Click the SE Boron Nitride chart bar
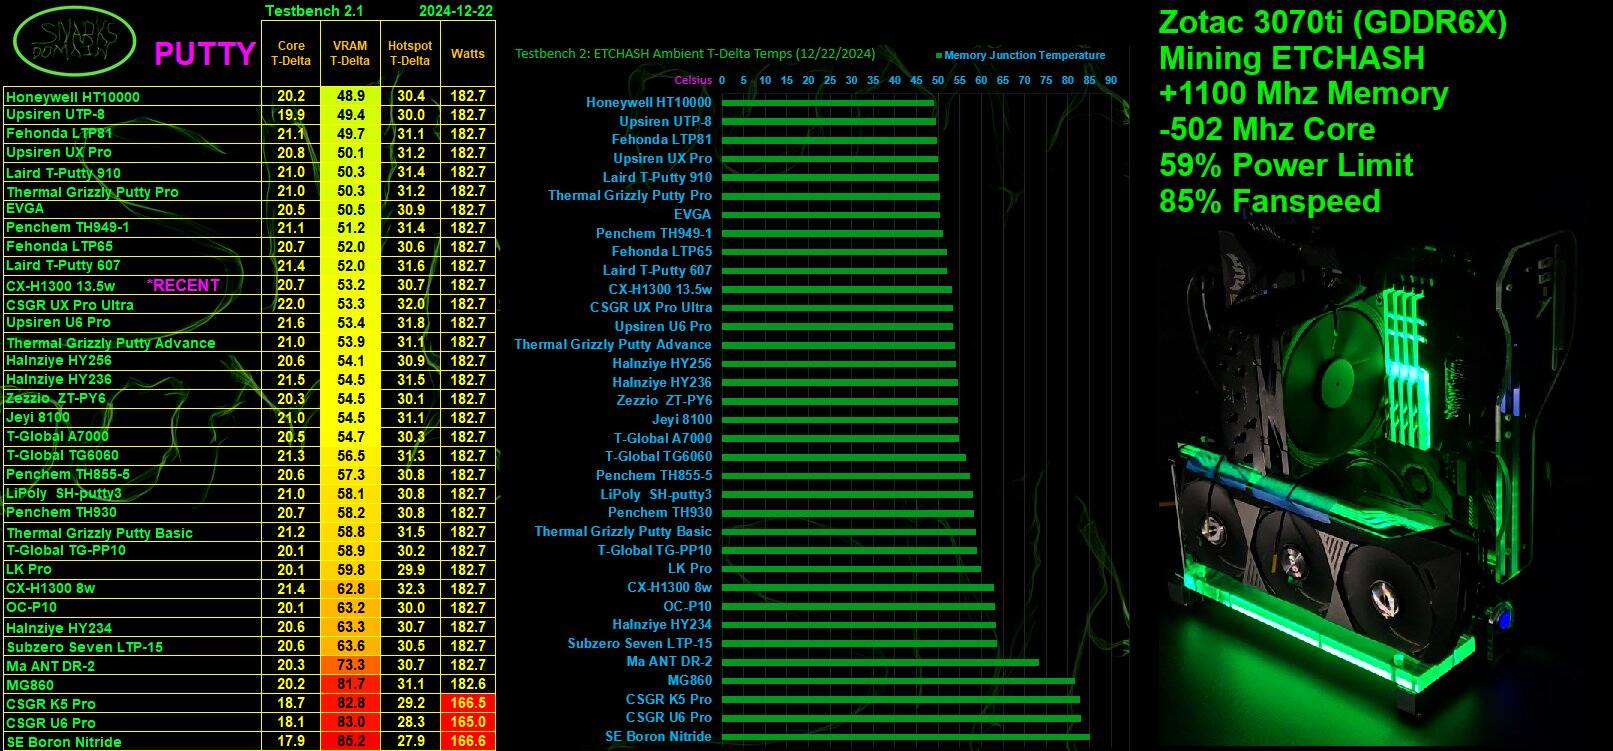This screenshot has height=751, width=1613. [x=905, y=737]
